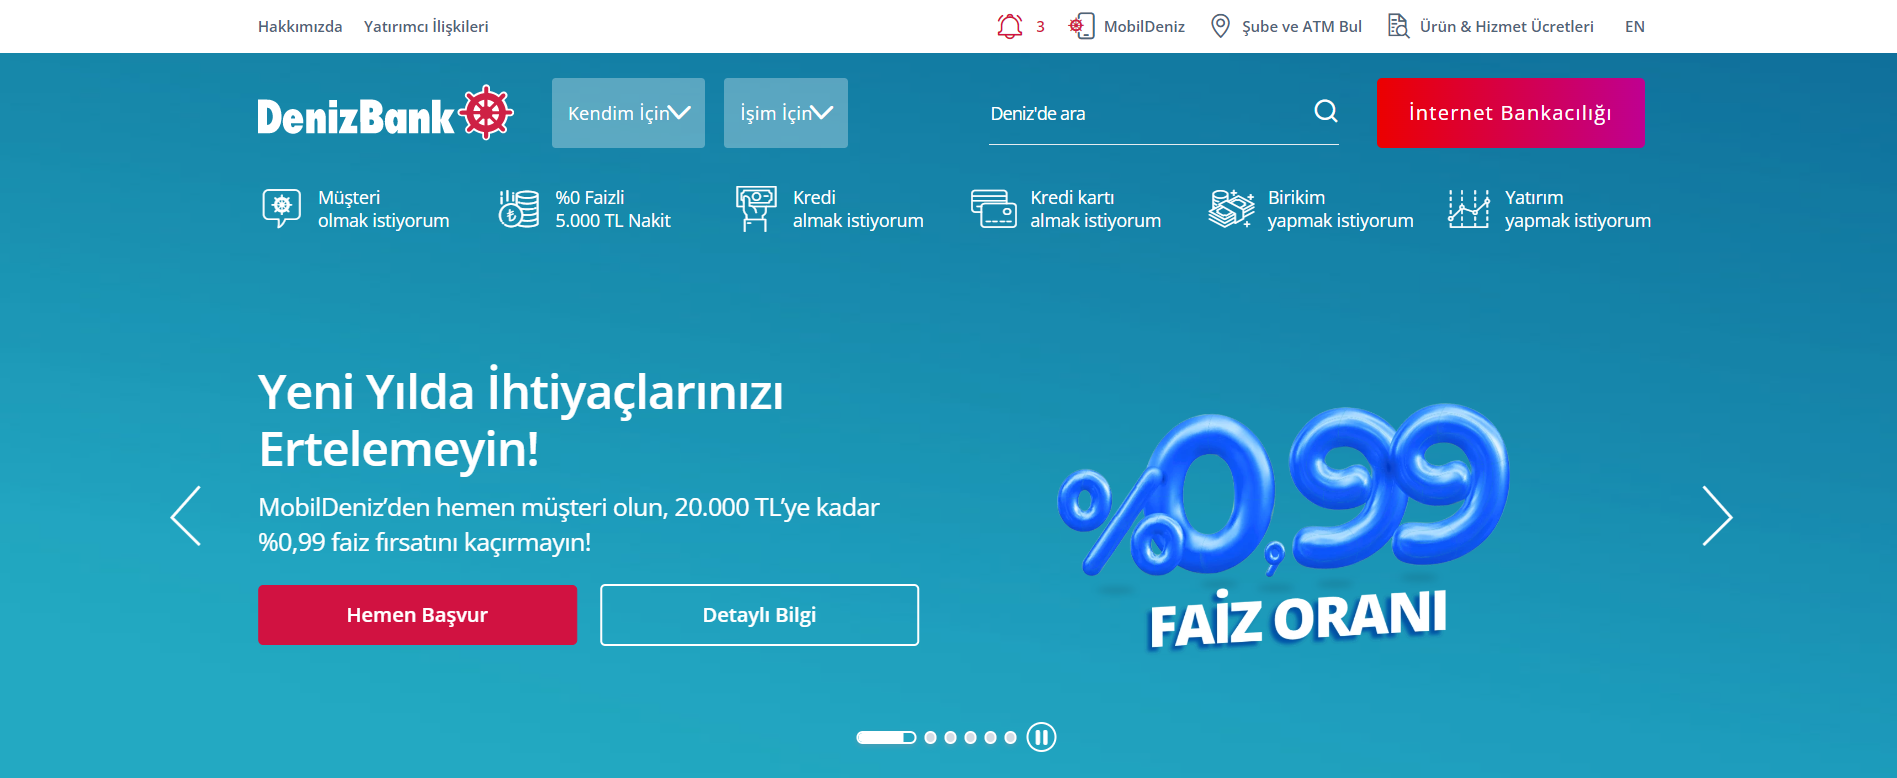The height and width of the screenshot is (778, 1897).
Task: Click the hand holding money loan icon
Action: pyautogui.click(x=756, y=208)
